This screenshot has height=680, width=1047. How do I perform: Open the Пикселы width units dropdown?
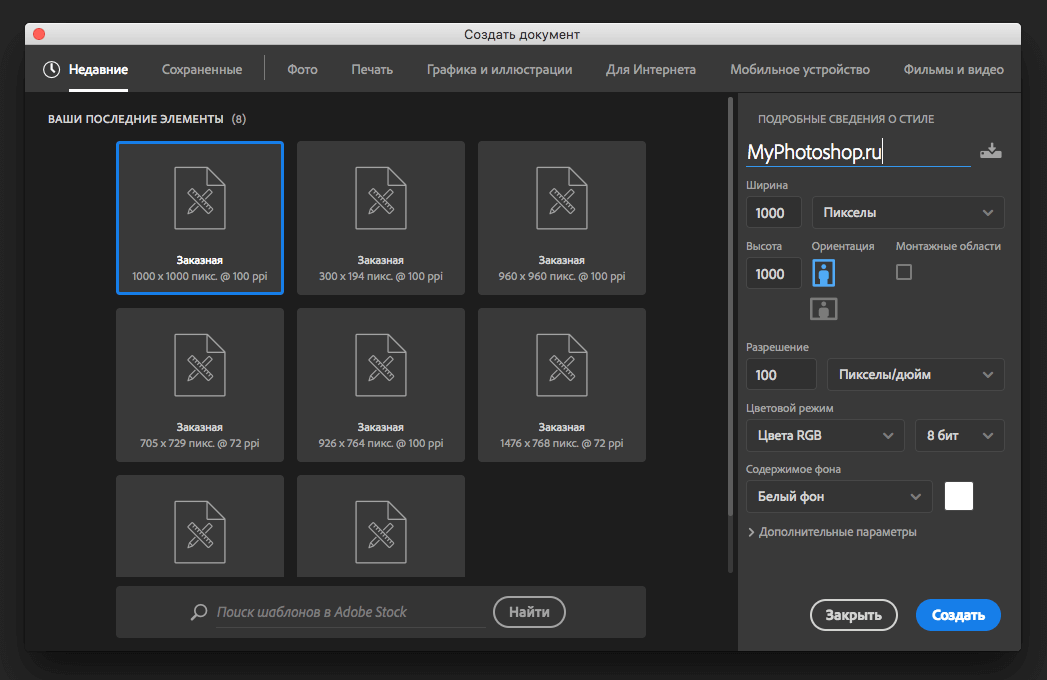click(908, 213)
